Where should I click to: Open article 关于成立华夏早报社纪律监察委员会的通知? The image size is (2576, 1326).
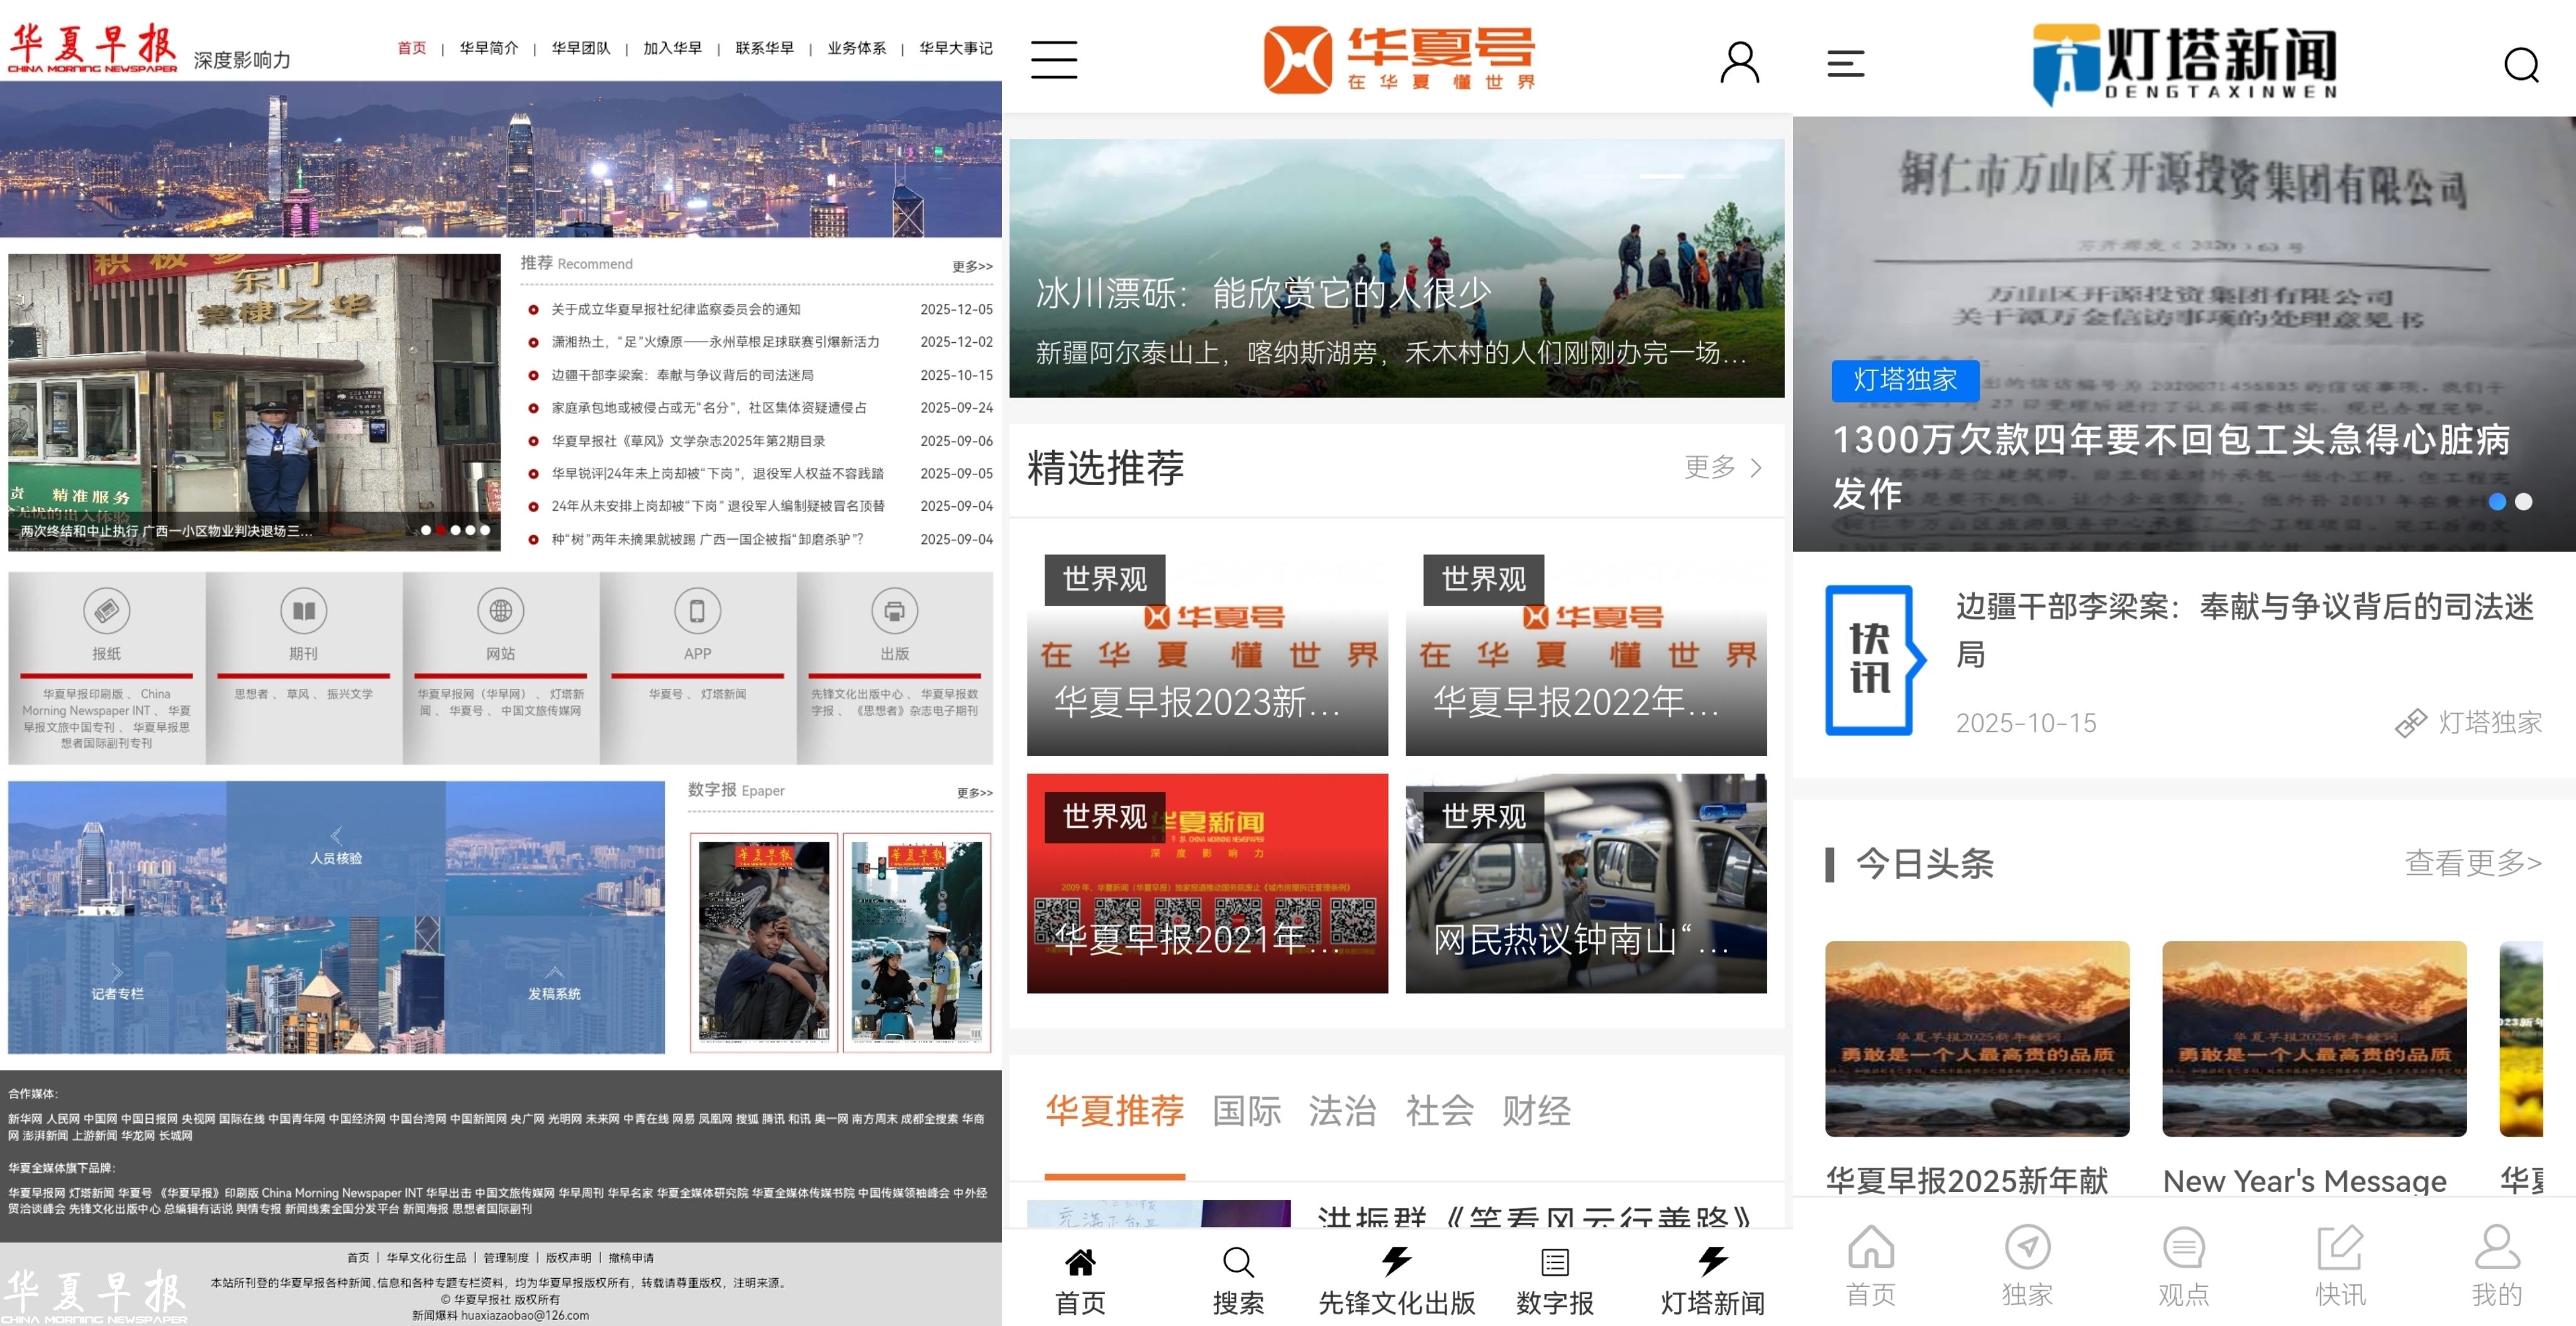(675, 310)
